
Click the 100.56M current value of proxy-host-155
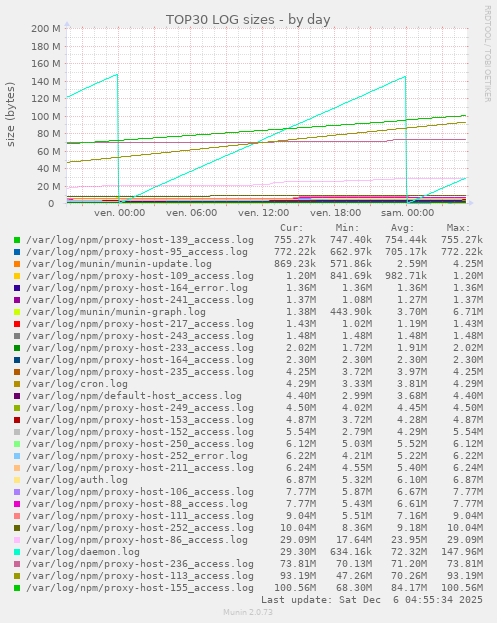295,588
